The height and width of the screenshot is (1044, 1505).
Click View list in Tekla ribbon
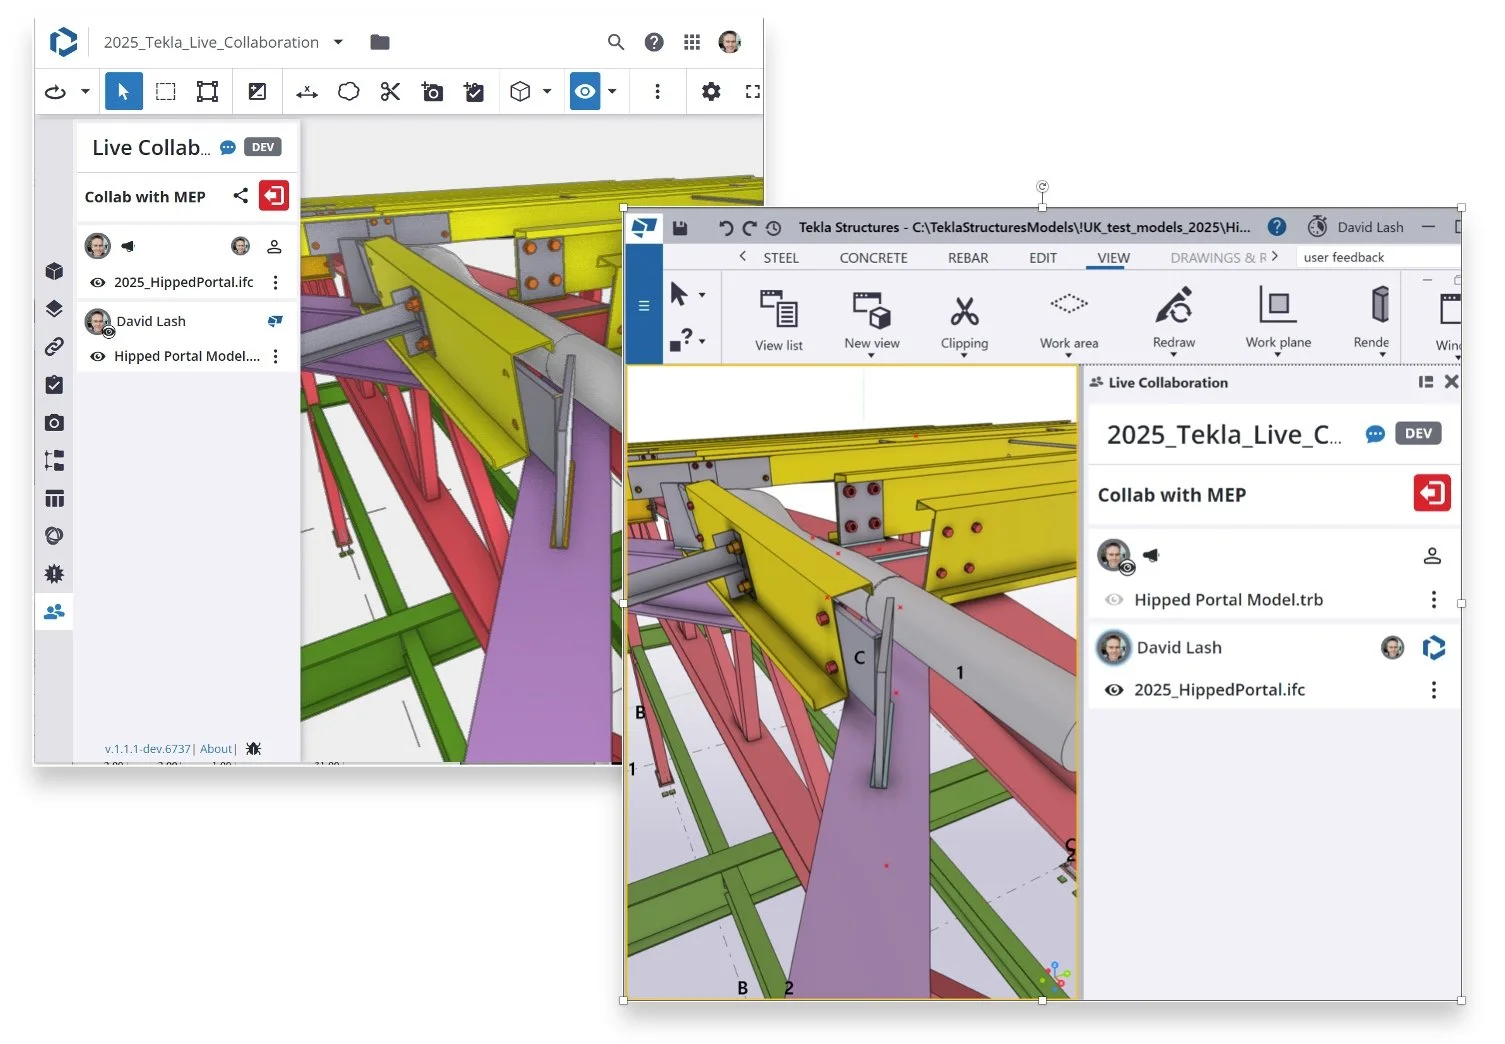779,320
